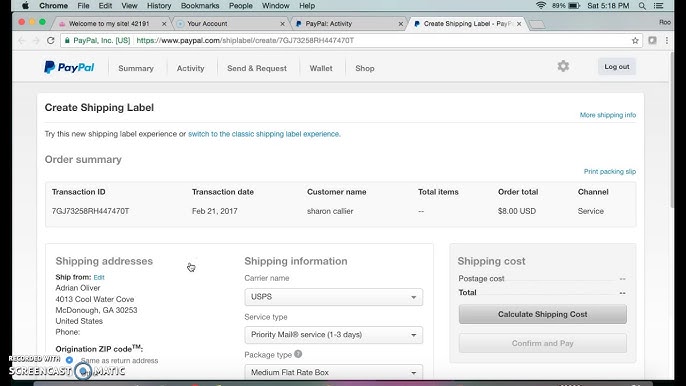Open the Service type Priority Mail dropdown
The height and width of the screenshot is (386, 686).
click(333, 335)
